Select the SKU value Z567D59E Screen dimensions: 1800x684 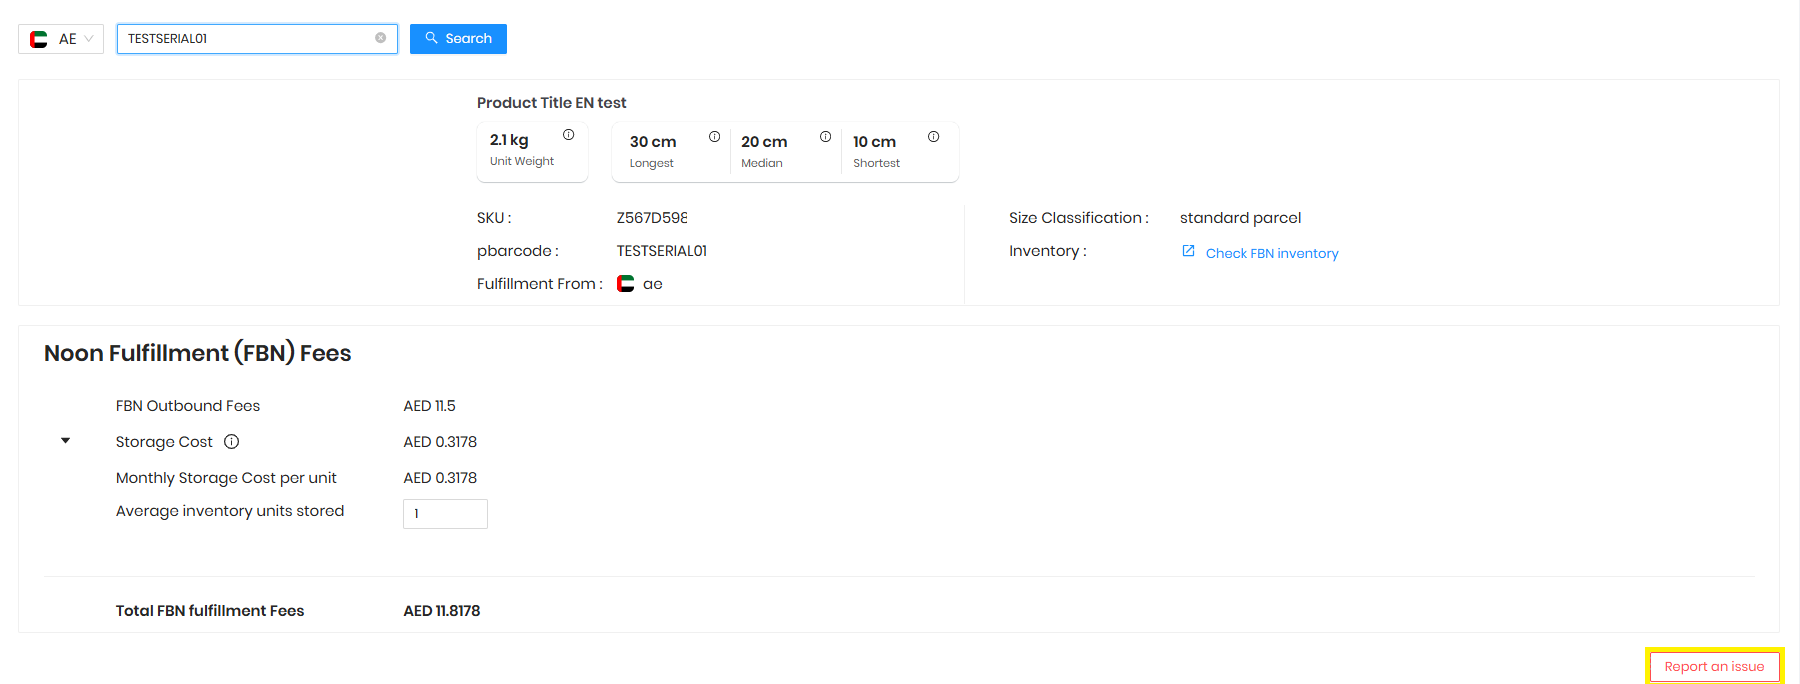(652, 218)
